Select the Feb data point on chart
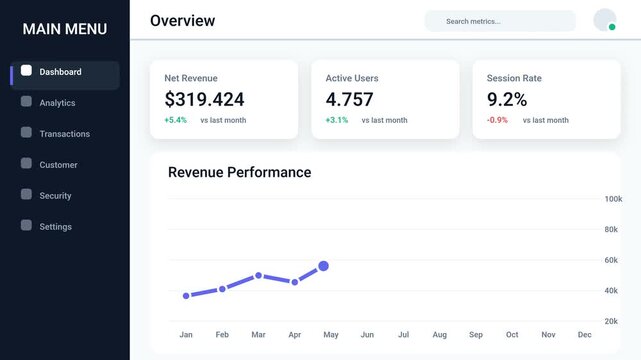Viewport: 641px width, 360px height. 222,289
